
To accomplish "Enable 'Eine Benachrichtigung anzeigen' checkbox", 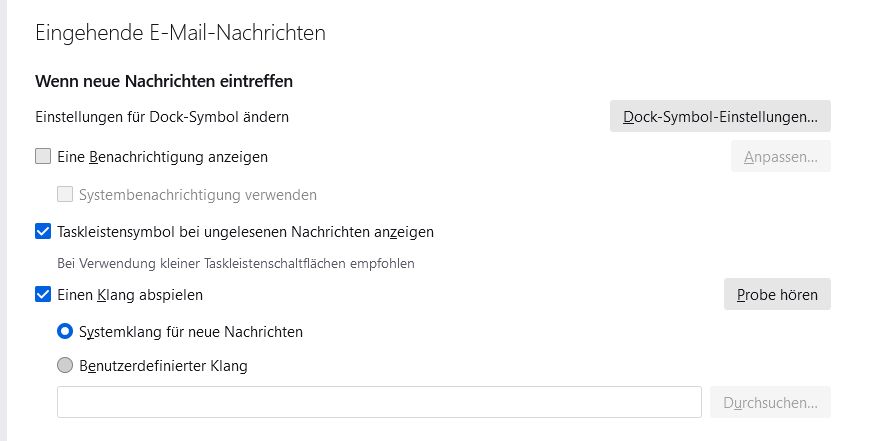I will tap(43, 156).
